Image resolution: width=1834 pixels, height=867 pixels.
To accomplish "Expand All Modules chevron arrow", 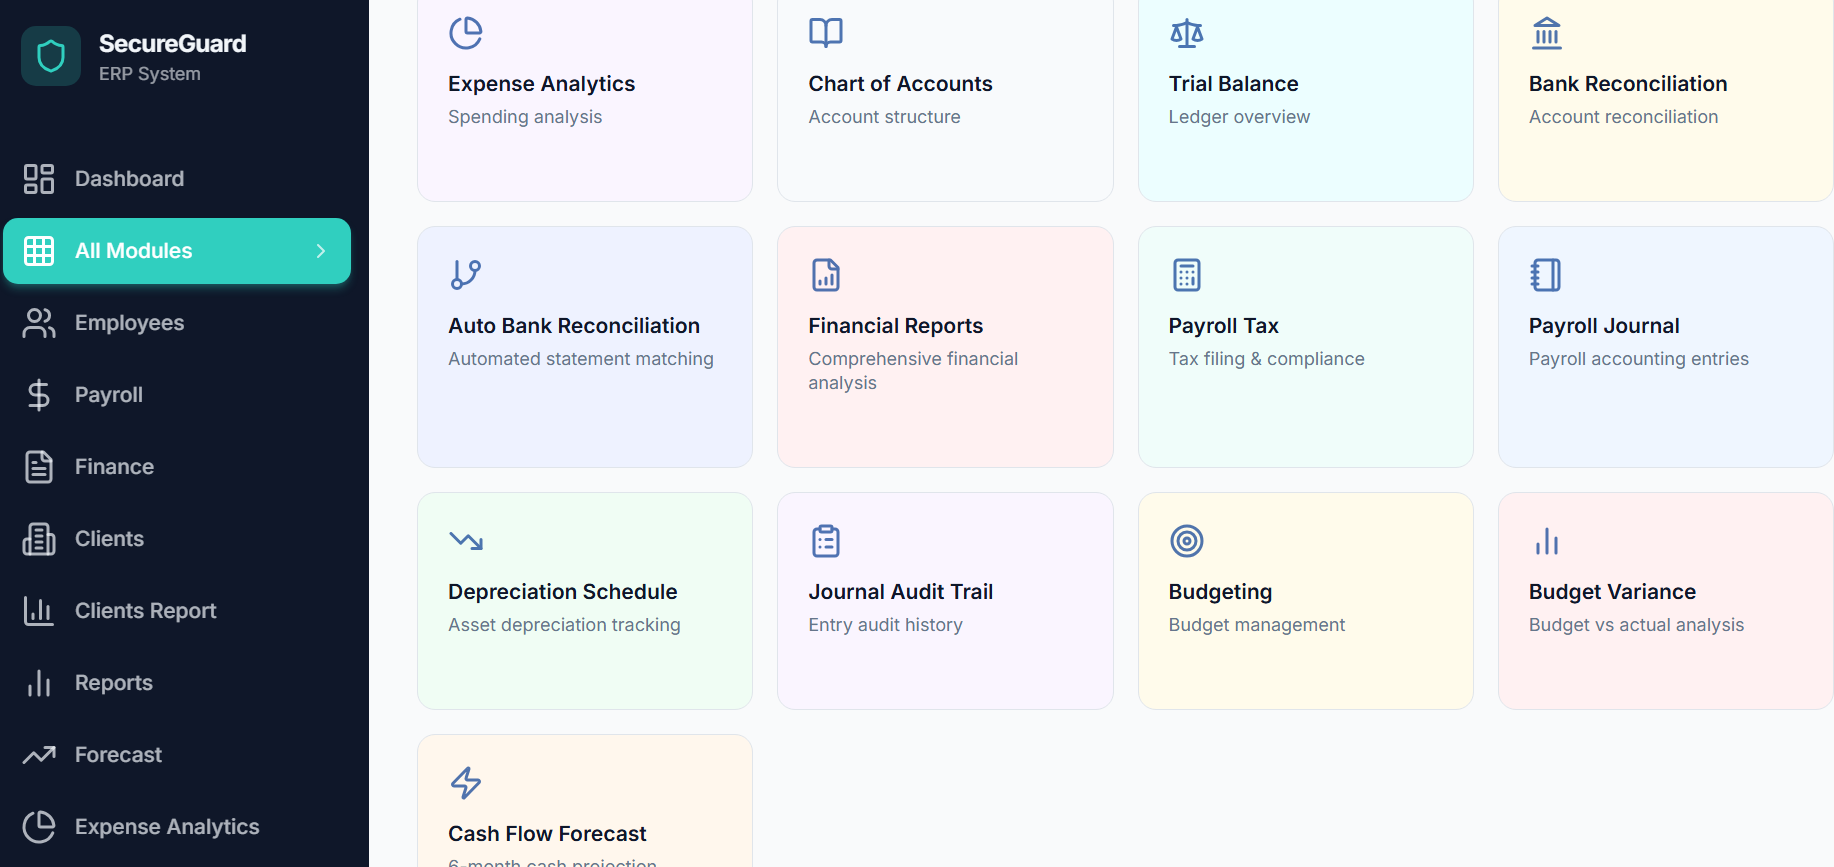I will [x=321, y=251].
